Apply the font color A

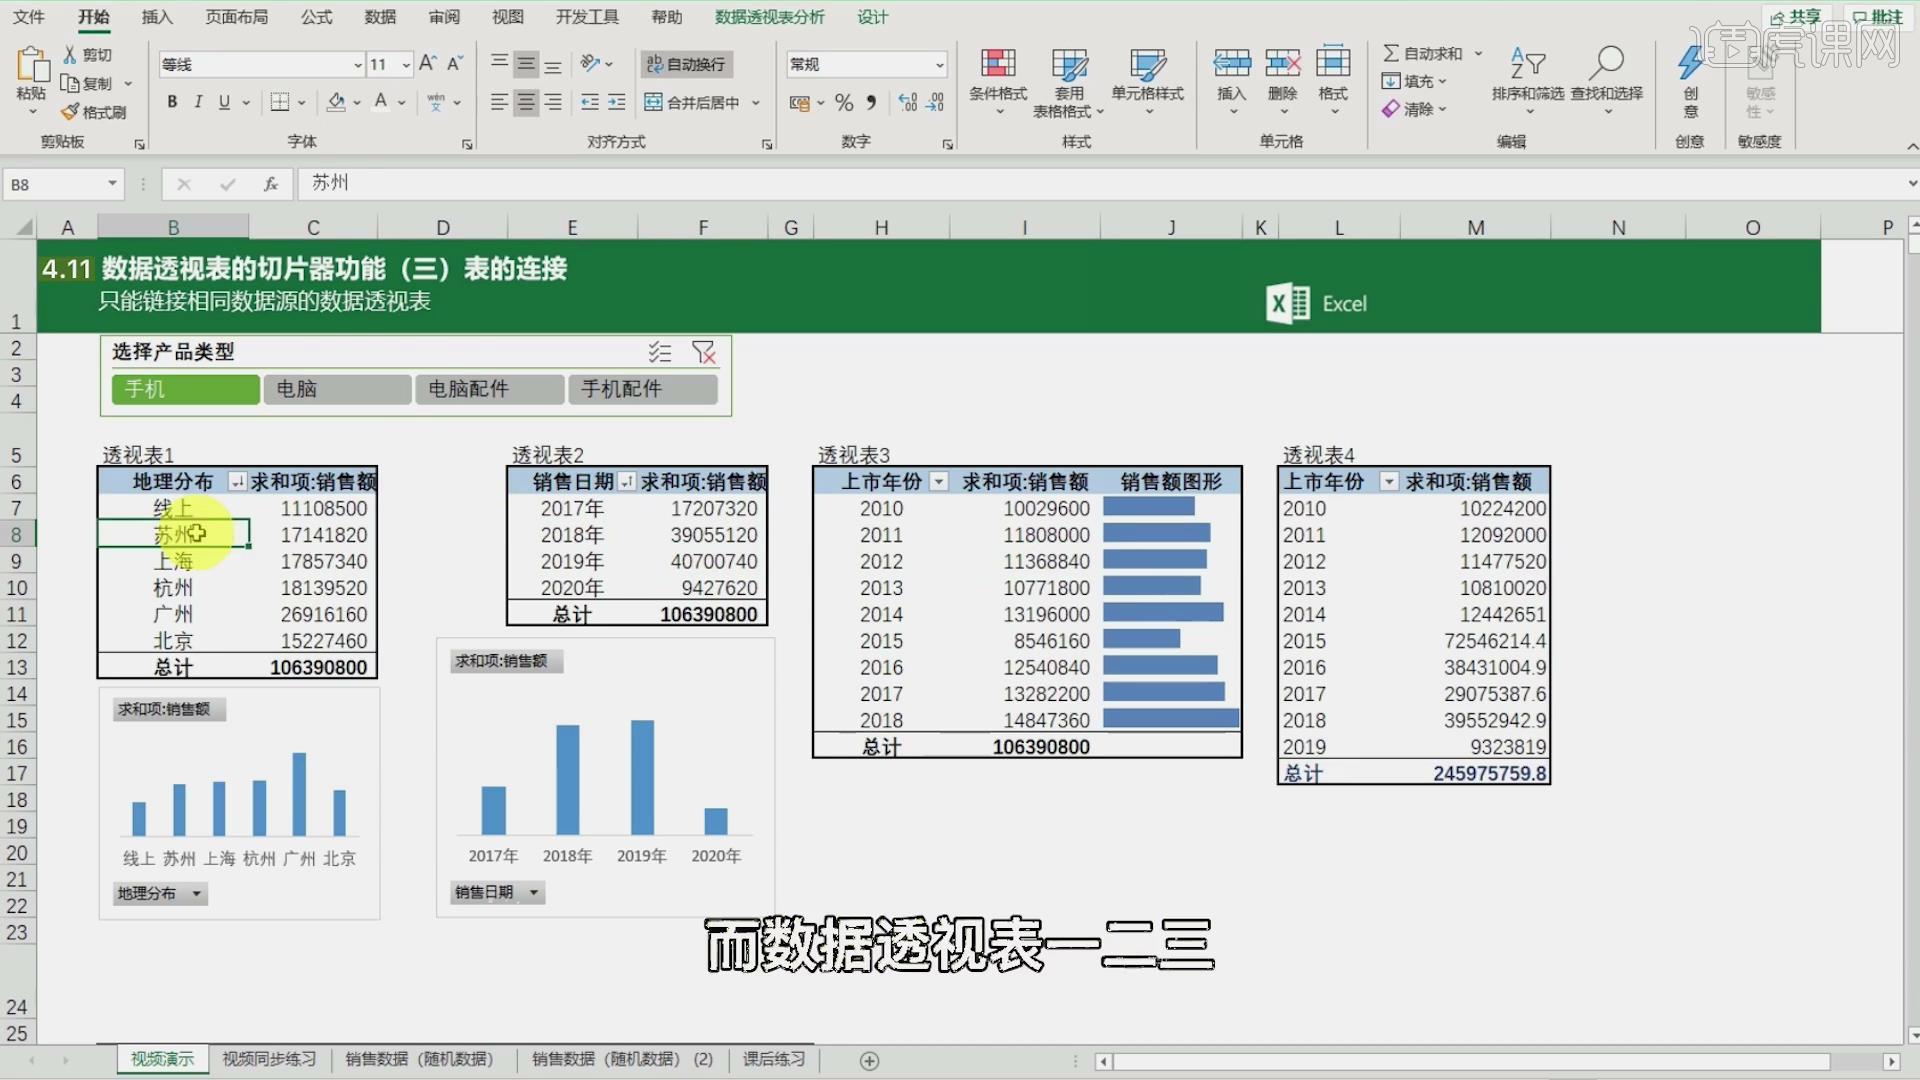[x=381, y=102]
